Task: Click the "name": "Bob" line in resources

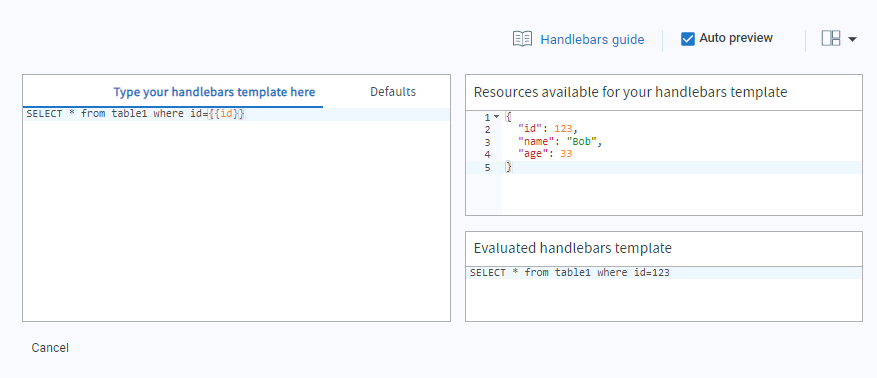Action: click(x=559, y=142)
